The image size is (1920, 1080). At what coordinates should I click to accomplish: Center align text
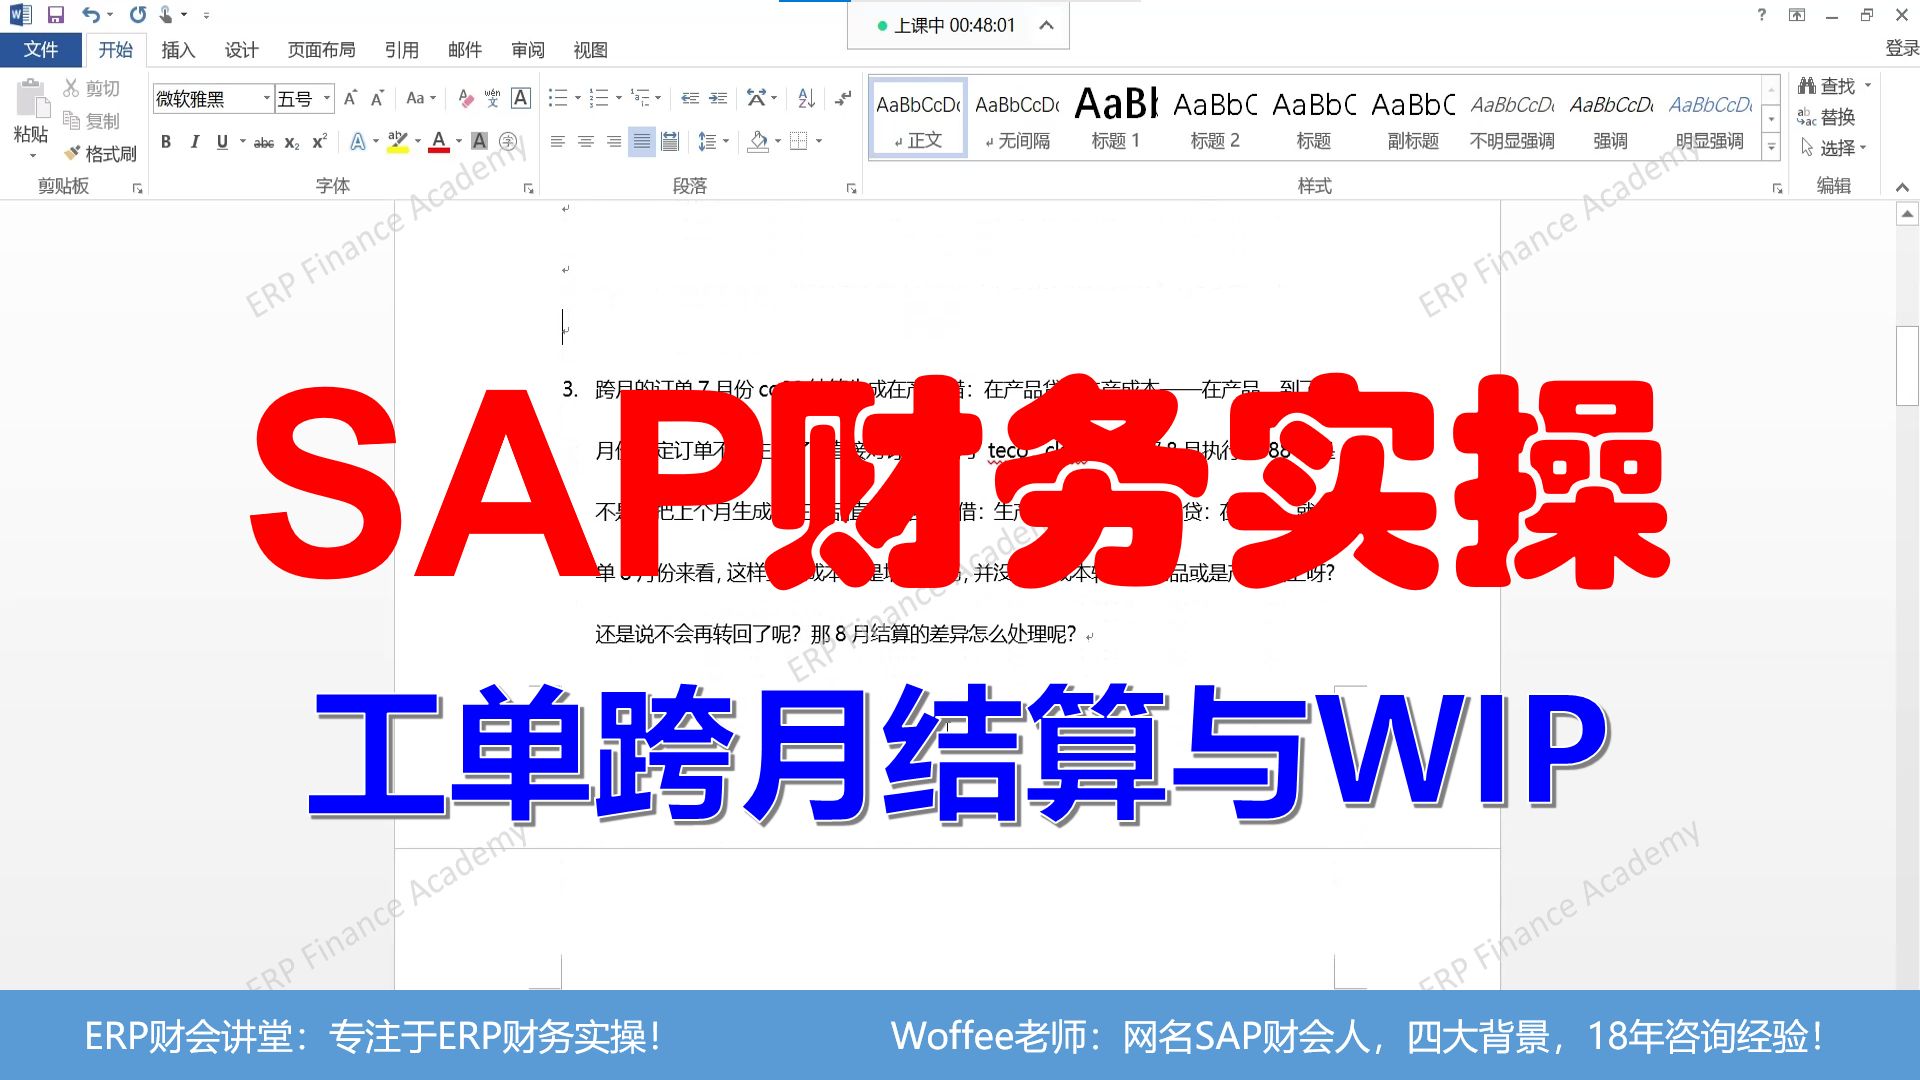click(586, 142)
